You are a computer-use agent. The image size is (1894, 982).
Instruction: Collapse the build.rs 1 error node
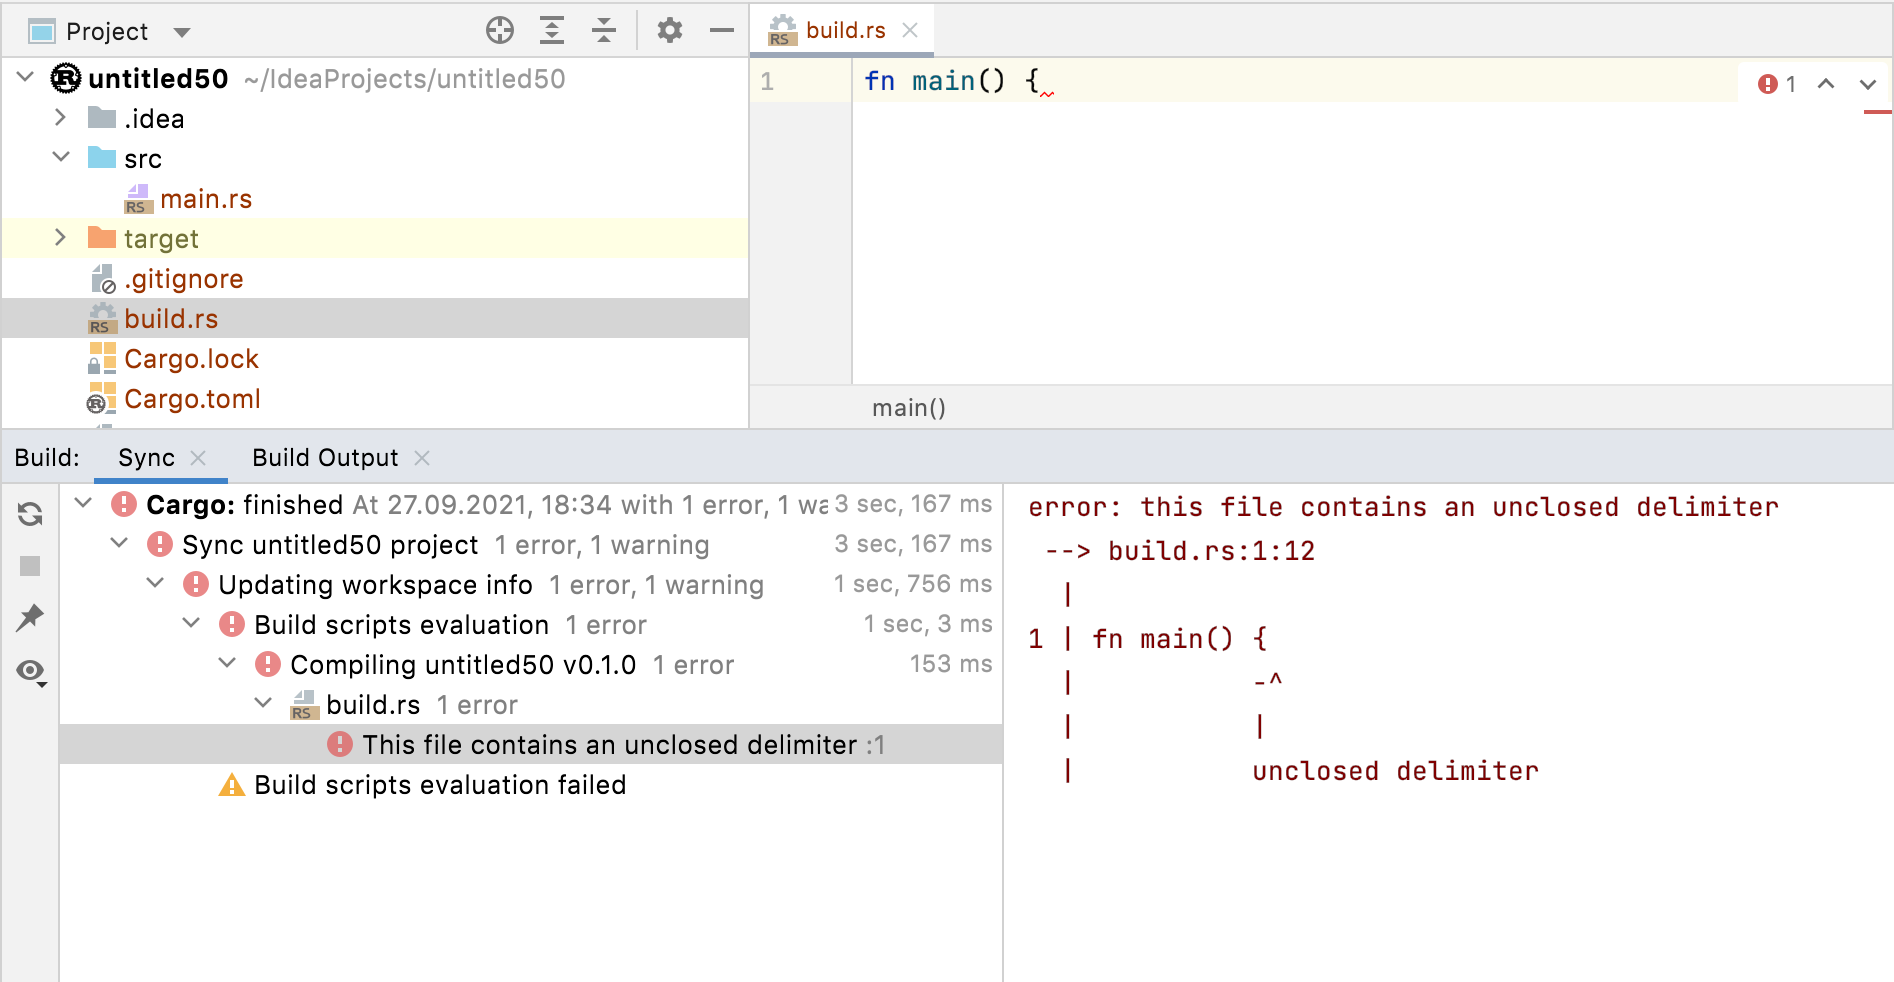coord(264,703)
